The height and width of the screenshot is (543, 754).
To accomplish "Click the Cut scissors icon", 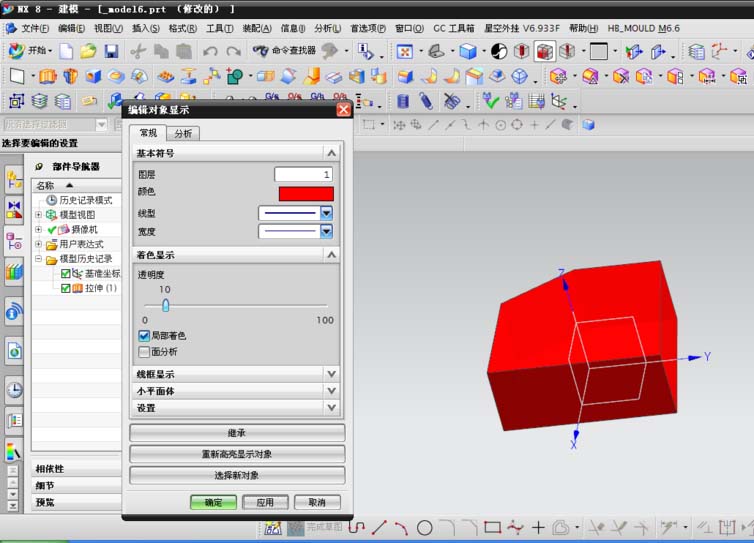I will 138,51.
